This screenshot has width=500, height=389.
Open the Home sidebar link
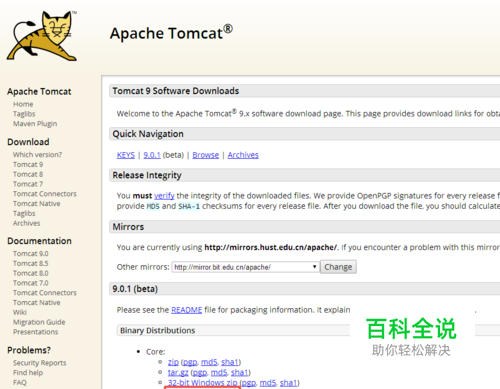coord(23,104)
